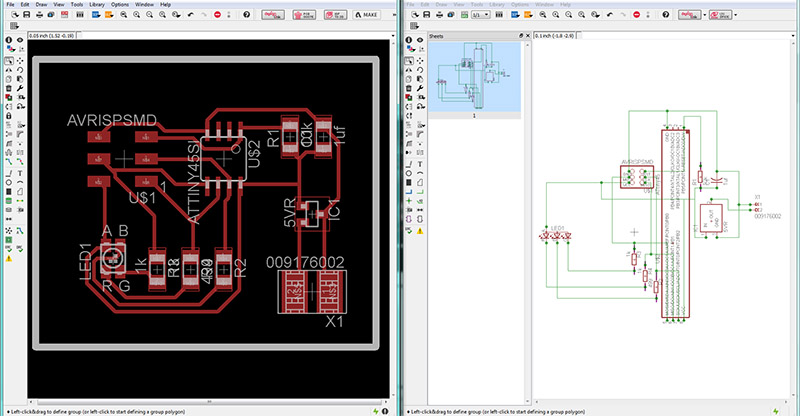Click the IDF to 3D button
Viewport: 800px width, 416px height.
point(335,15)
